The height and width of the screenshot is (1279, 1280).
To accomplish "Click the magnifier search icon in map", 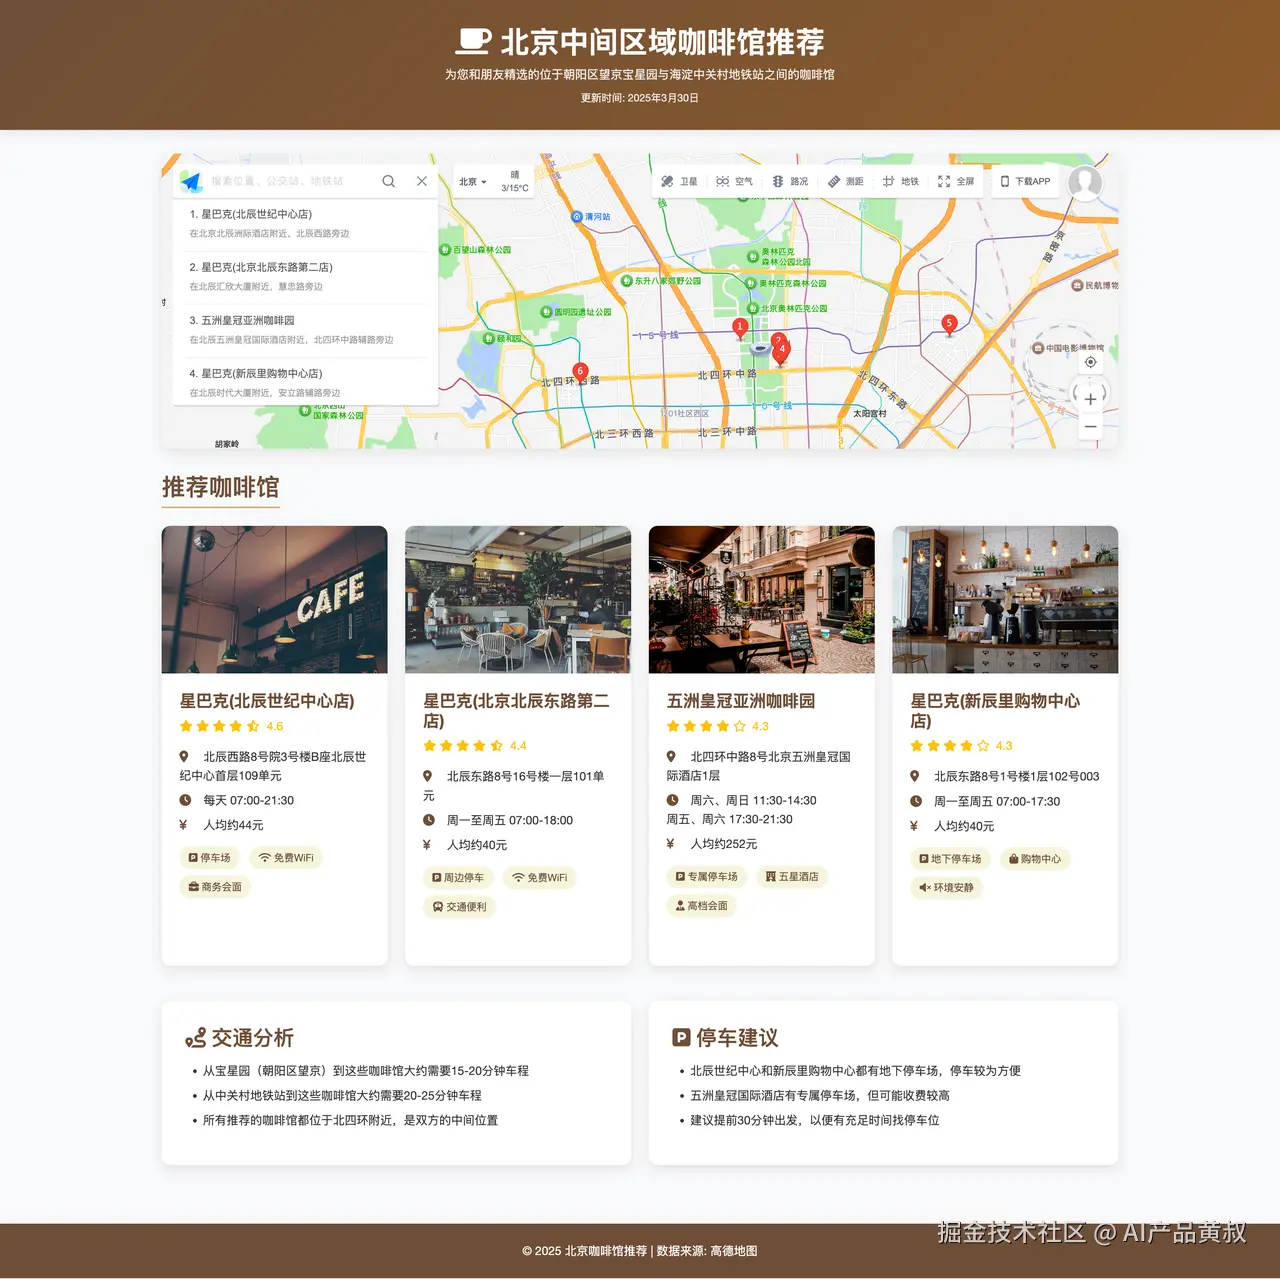I will [388, 181].
